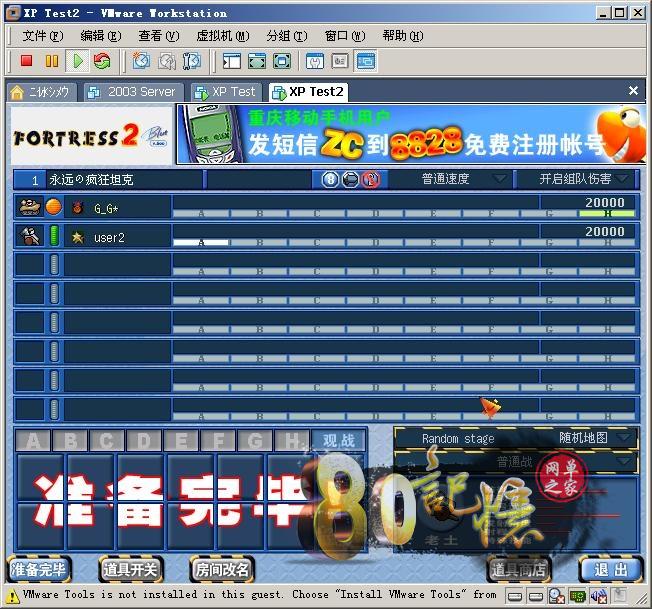Image resolution: width=652 pixels, height=609 pixels.
Task: Click the 准备完毕 ready button
Action: pos(39,570)
